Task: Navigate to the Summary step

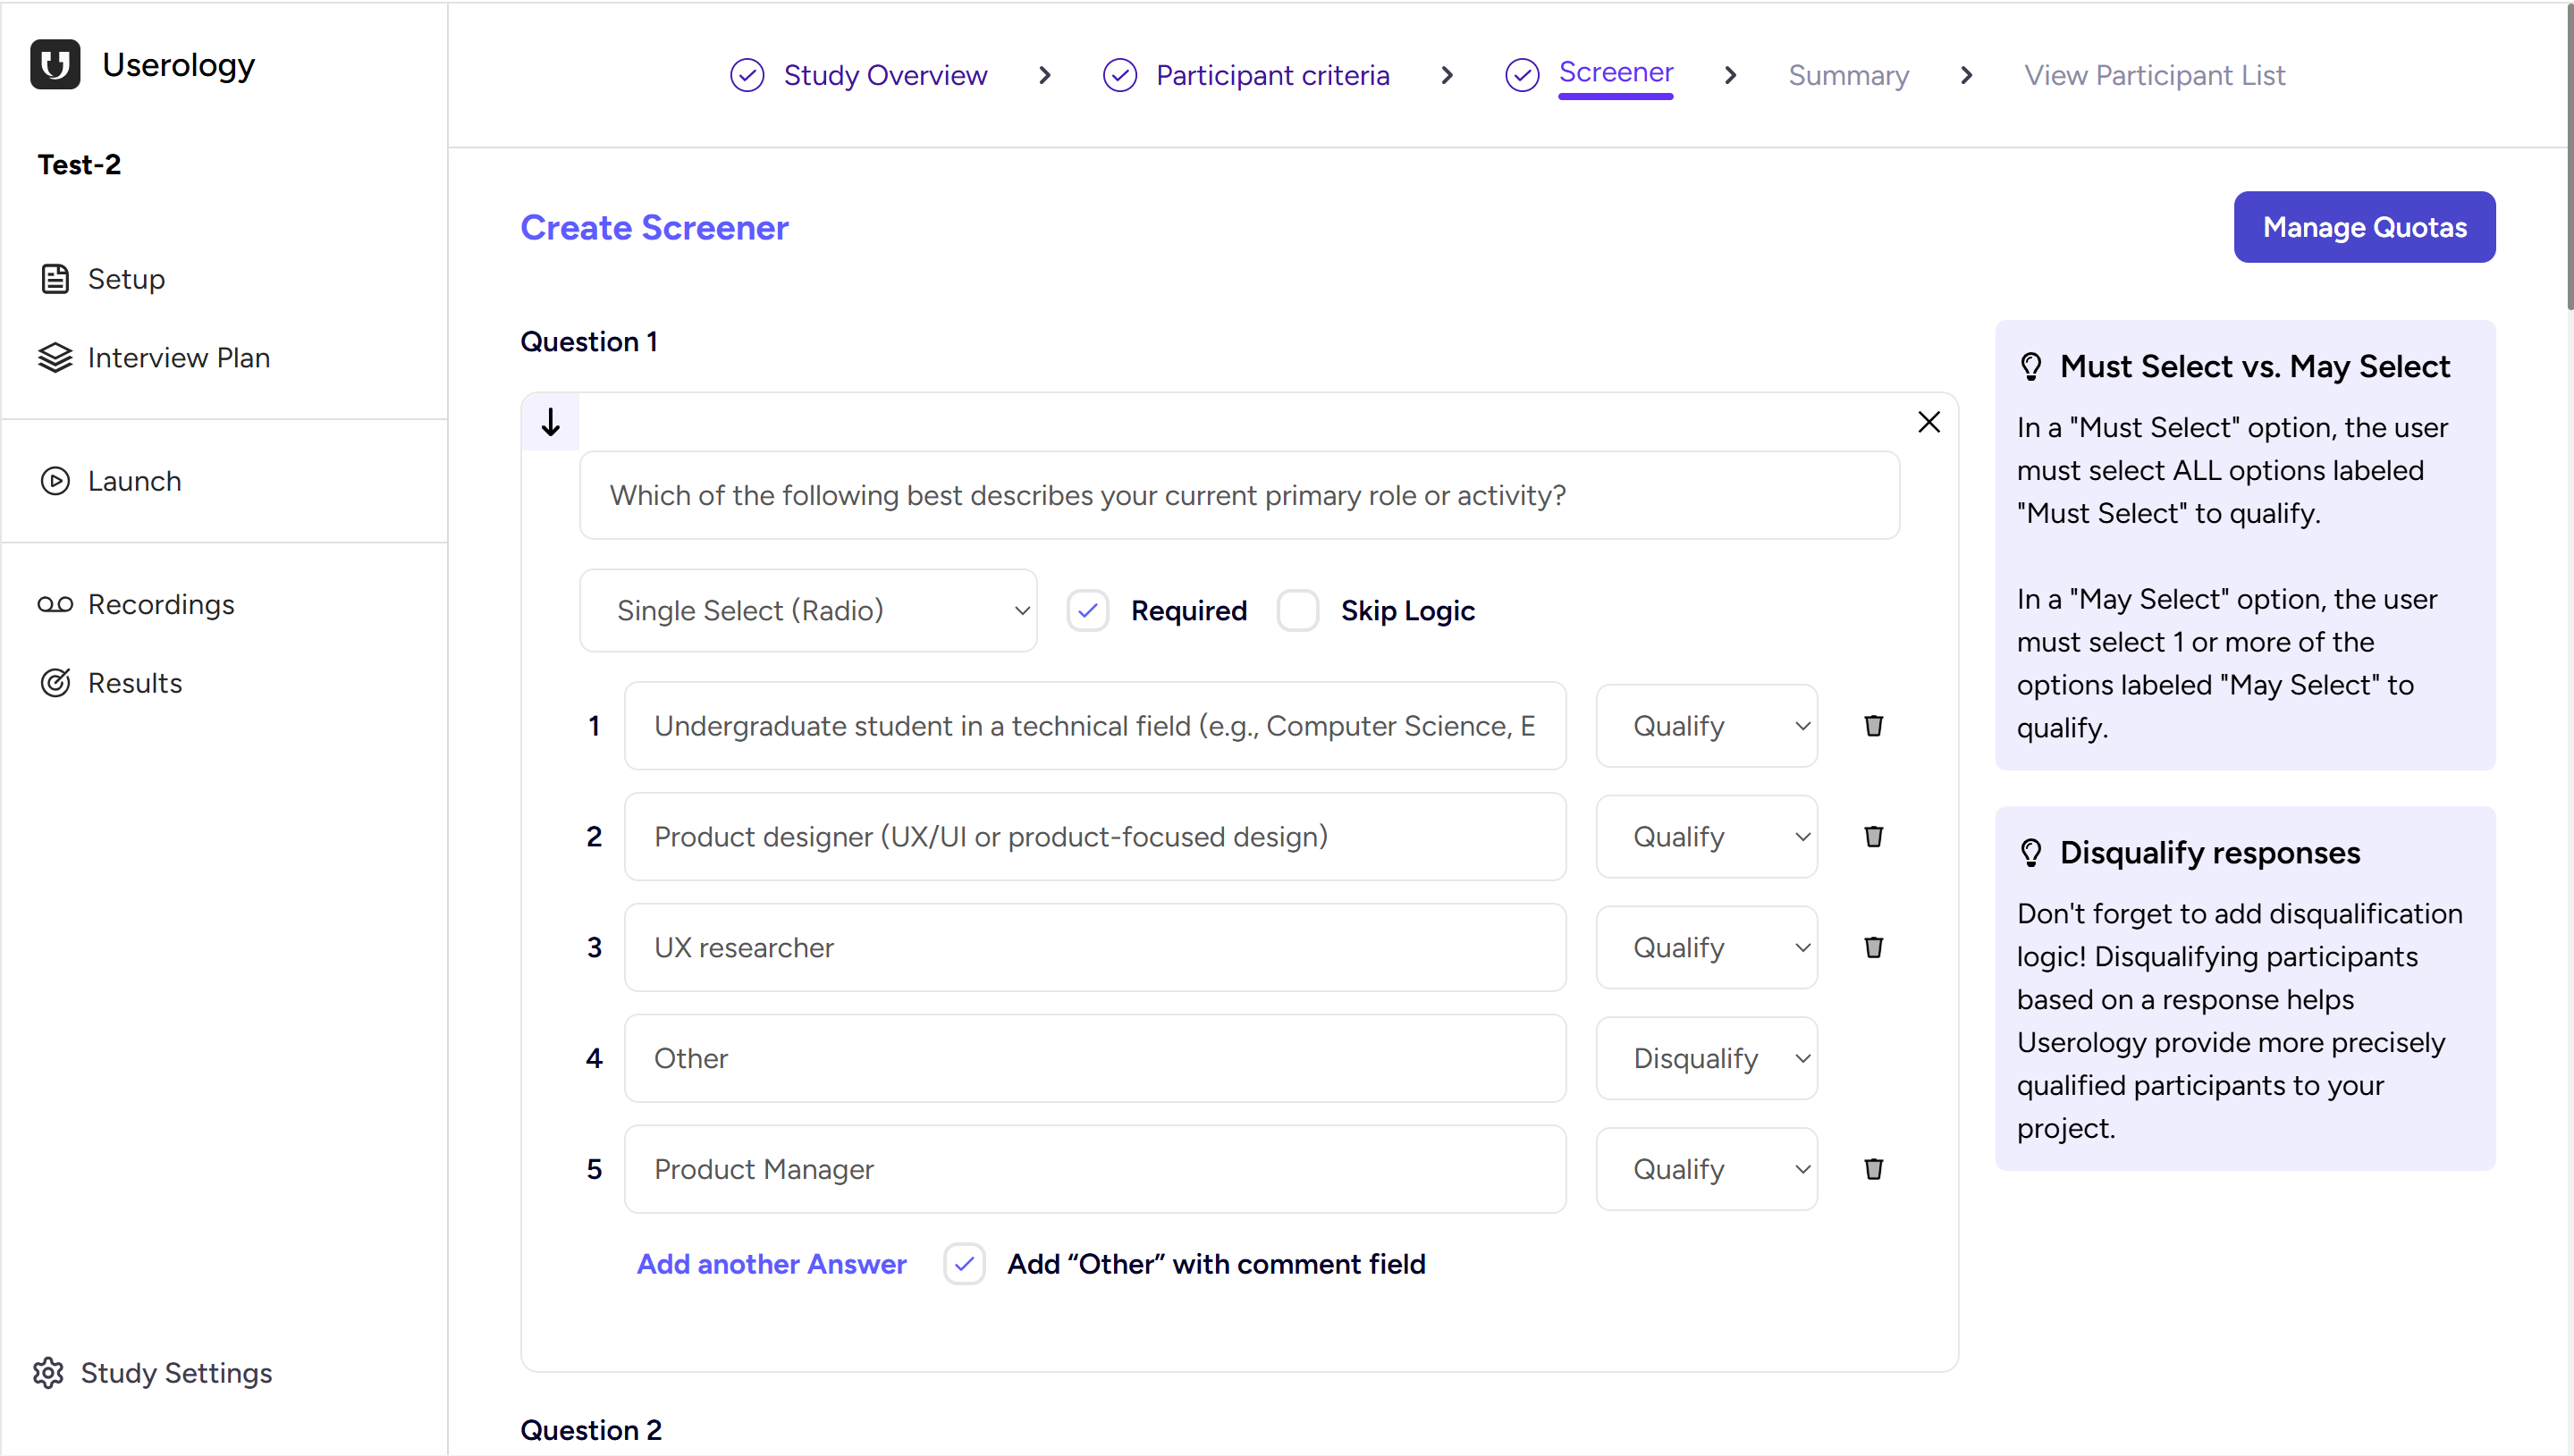Action: click(x=1848, y=75)
